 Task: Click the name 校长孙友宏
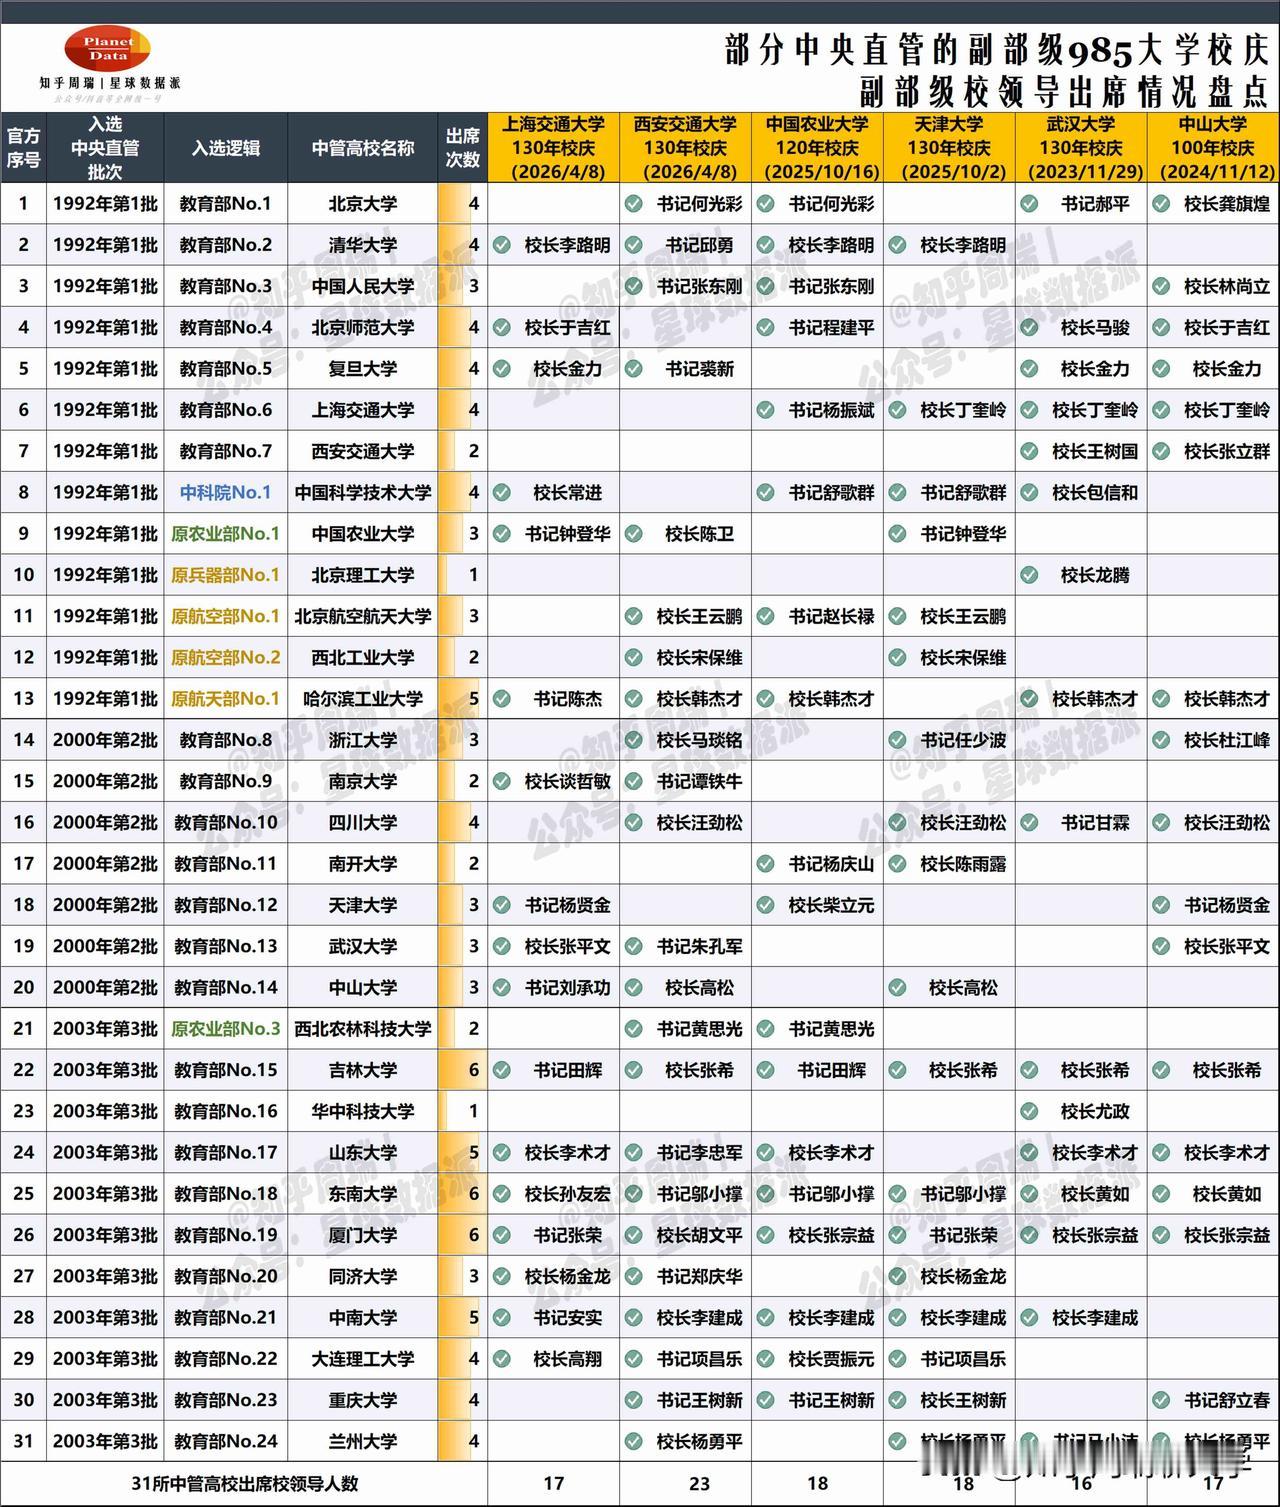coord(567,1194)
